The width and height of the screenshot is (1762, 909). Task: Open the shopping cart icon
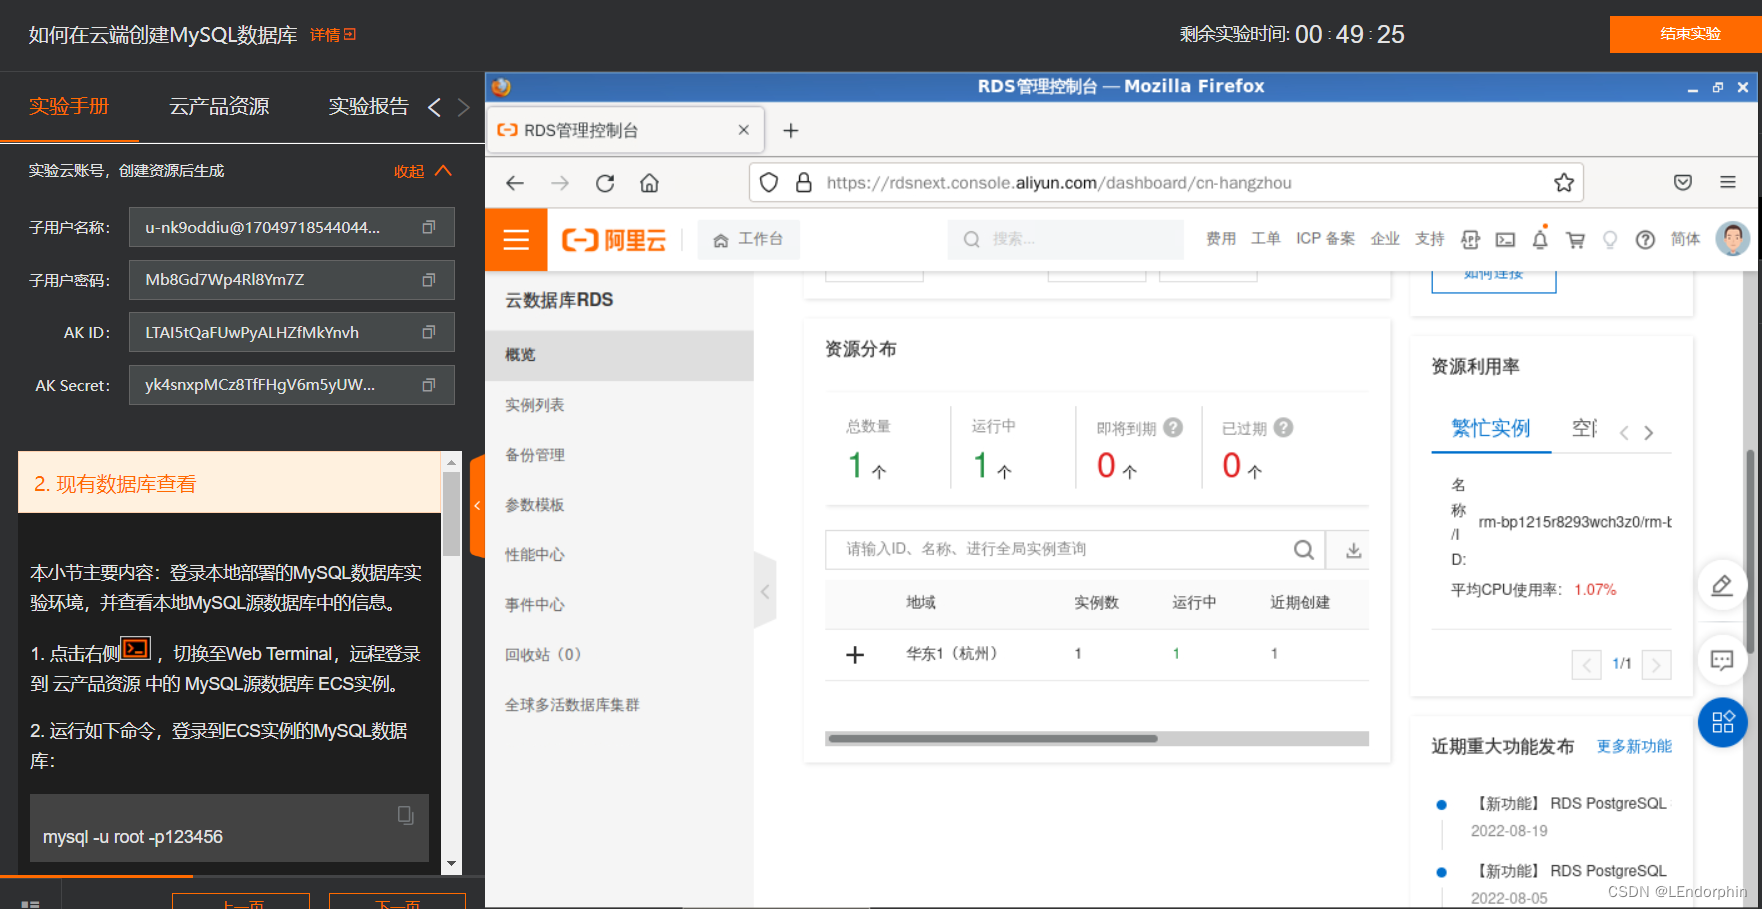1575,240
